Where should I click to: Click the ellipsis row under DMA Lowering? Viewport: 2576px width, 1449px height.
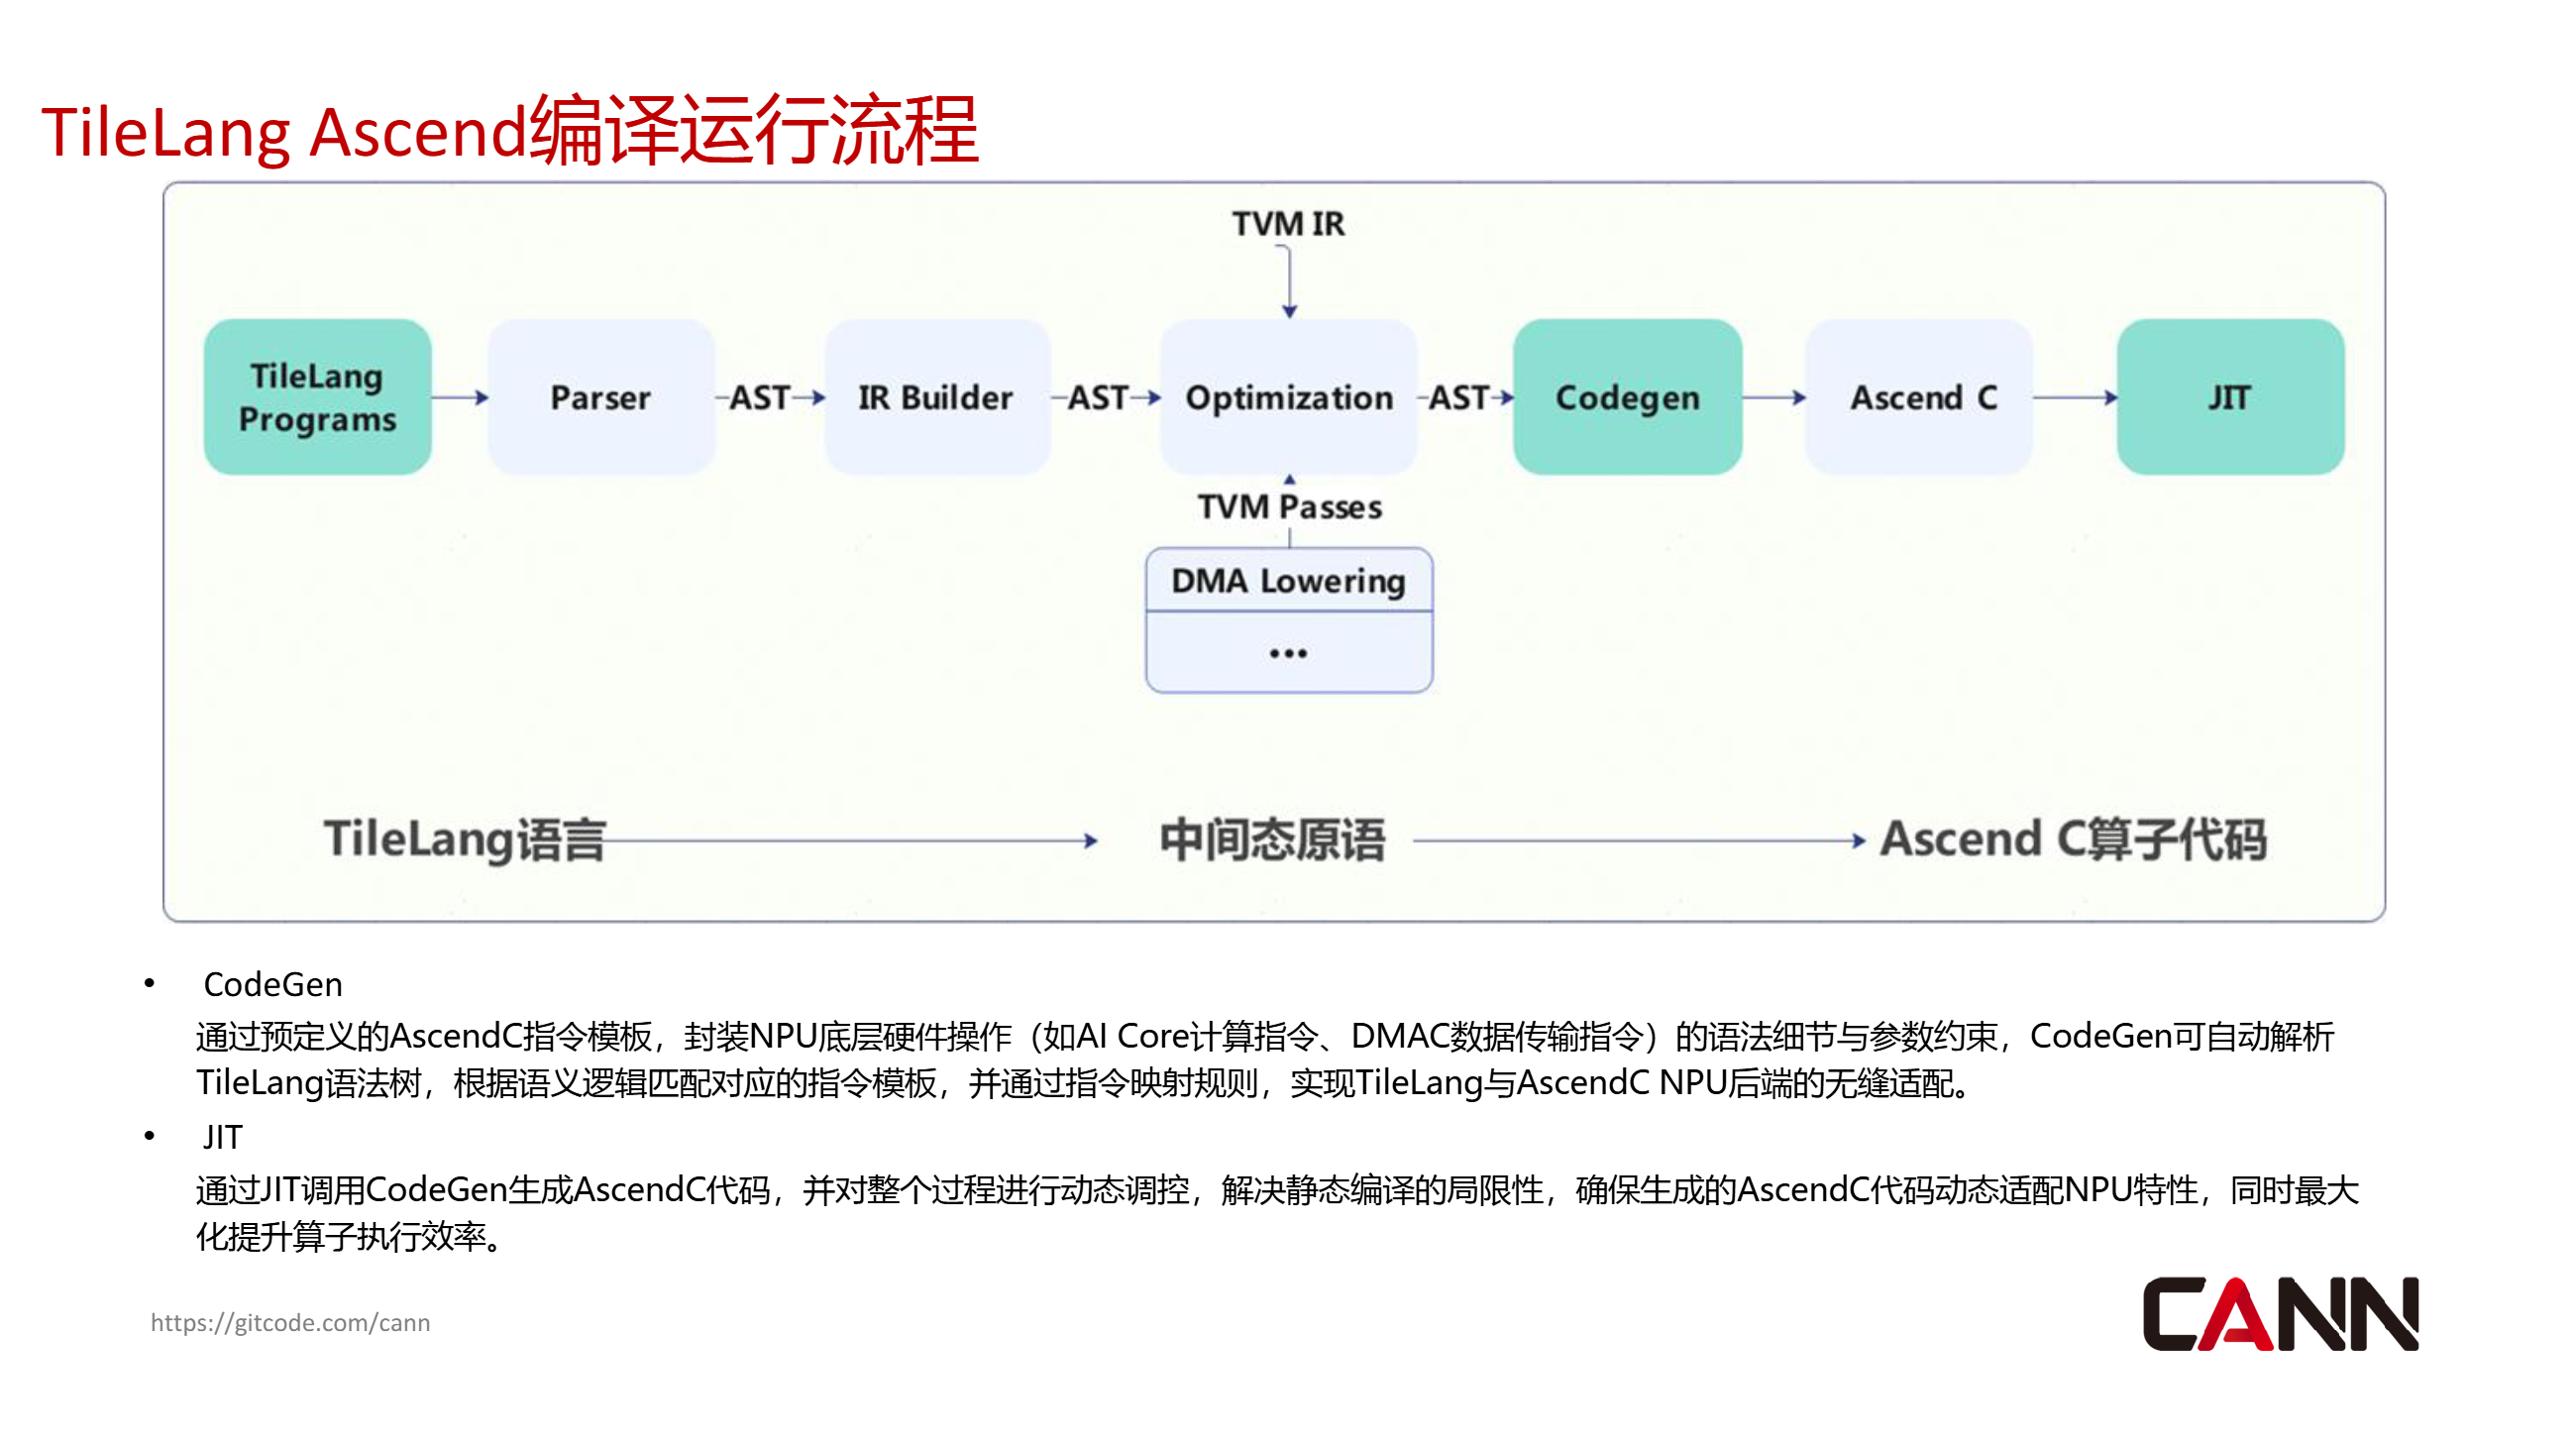1288,653
